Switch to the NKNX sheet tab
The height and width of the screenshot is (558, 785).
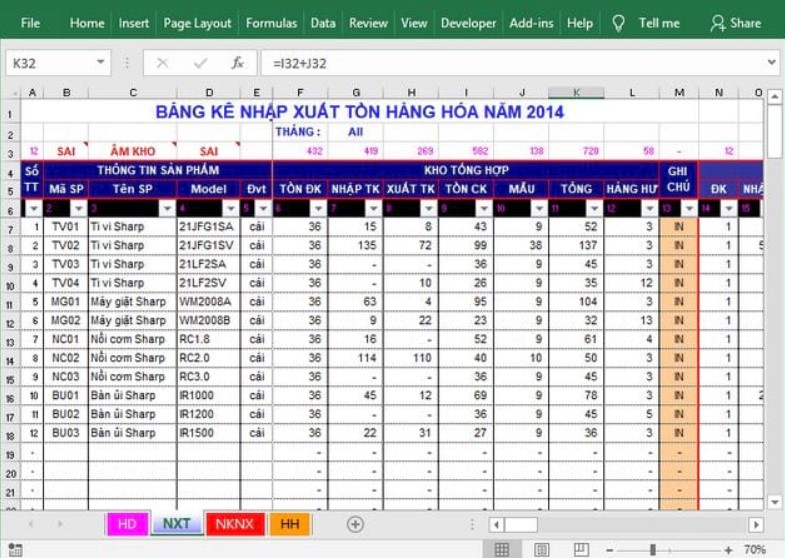234,524
